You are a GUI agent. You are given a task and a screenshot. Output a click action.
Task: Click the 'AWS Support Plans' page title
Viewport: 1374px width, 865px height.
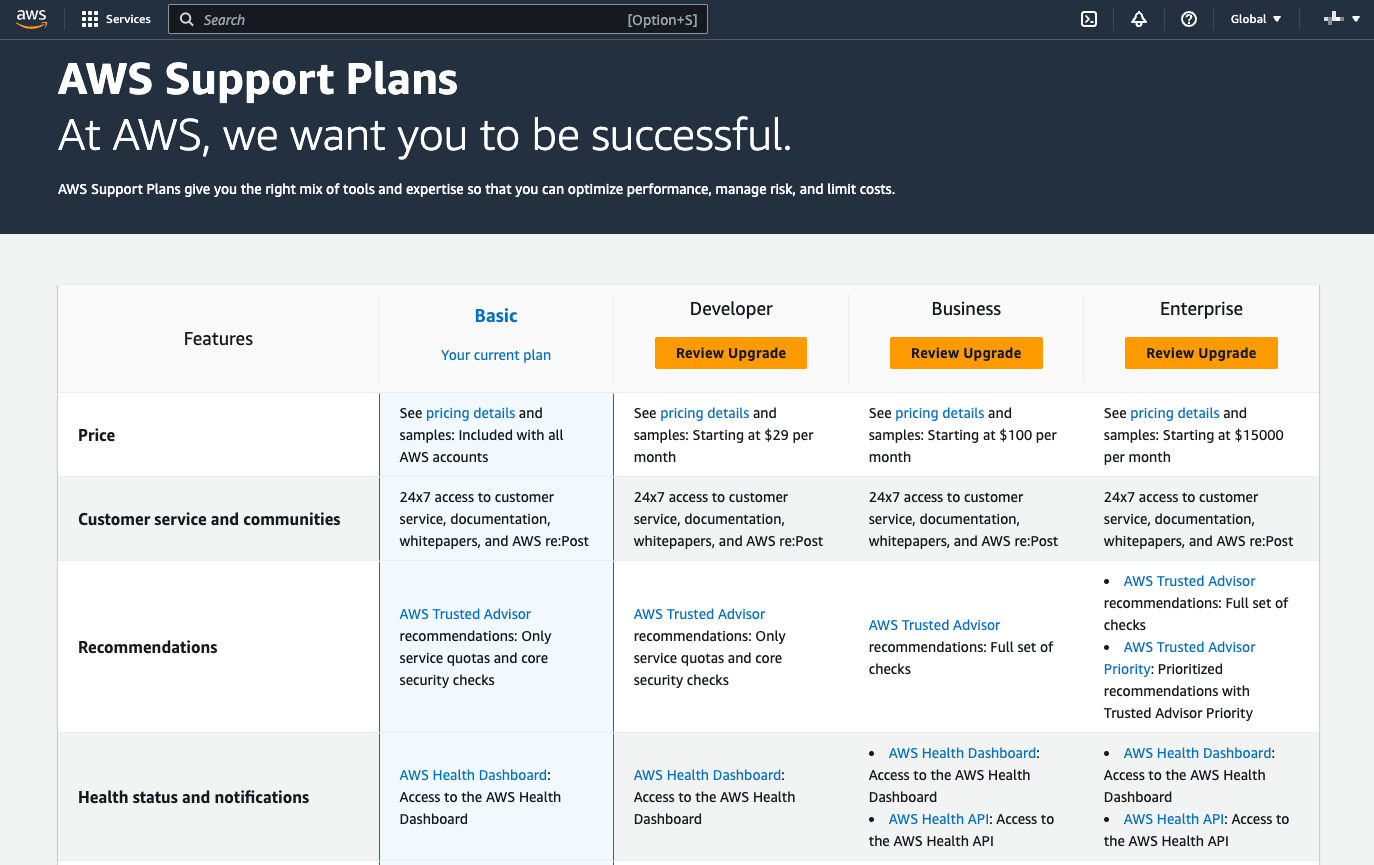[x=258, y=79]
